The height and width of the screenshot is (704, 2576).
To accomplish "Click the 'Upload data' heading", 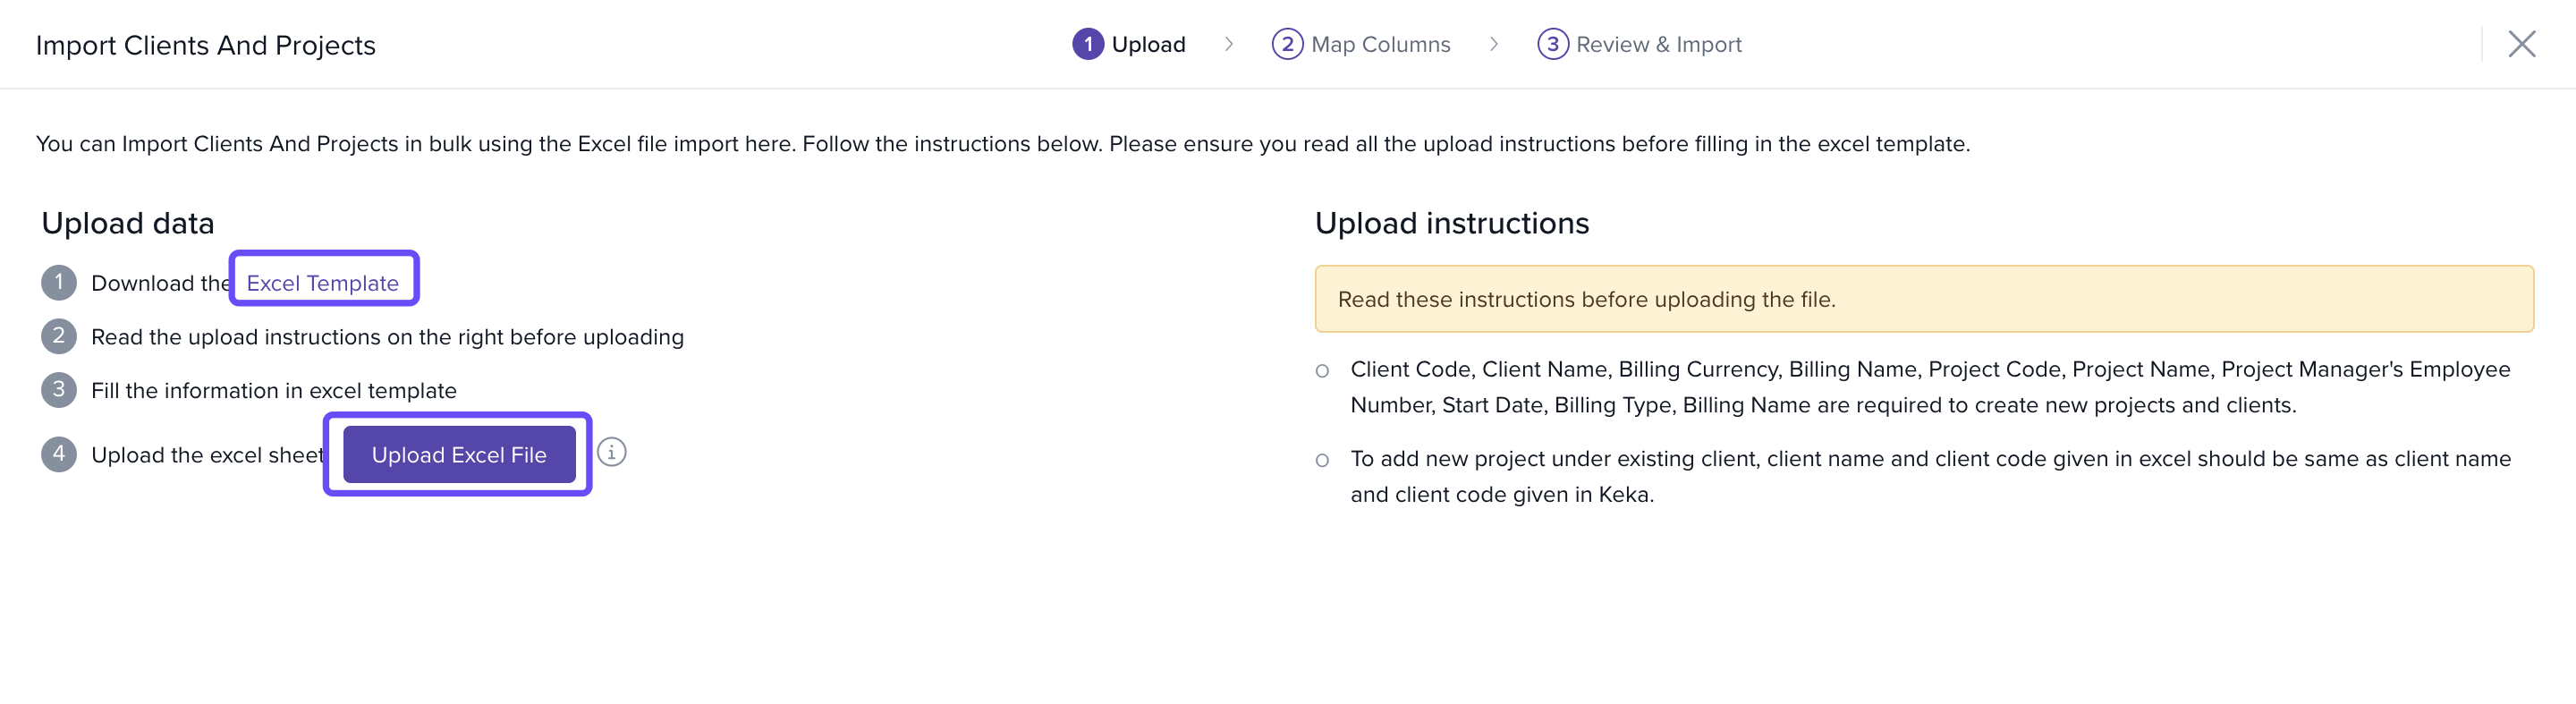I will click(x=128, y=223).
